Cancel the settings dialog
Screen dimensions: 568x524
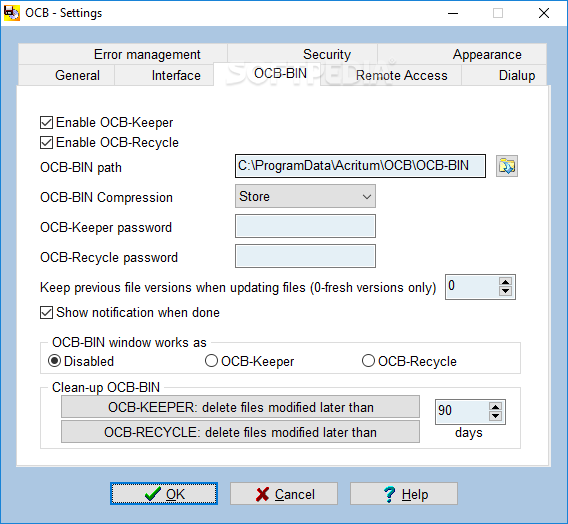click(x=284, y=494)
